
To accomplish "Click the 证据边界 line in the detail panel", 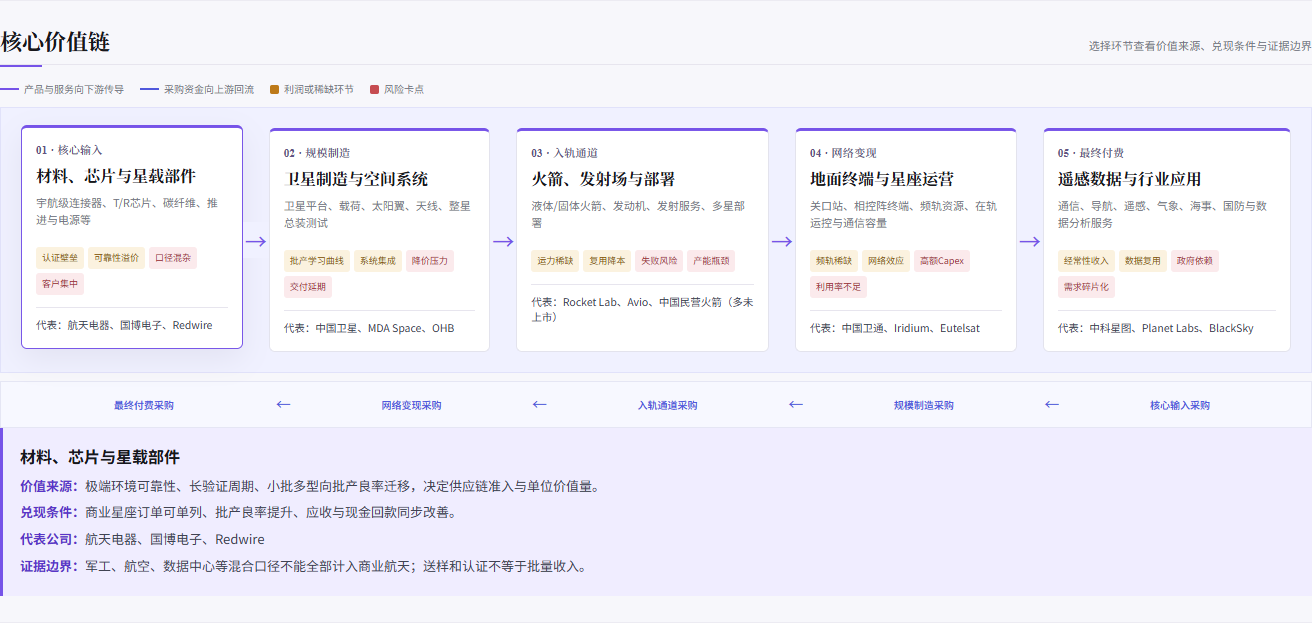I will click(x=304, y=566).
